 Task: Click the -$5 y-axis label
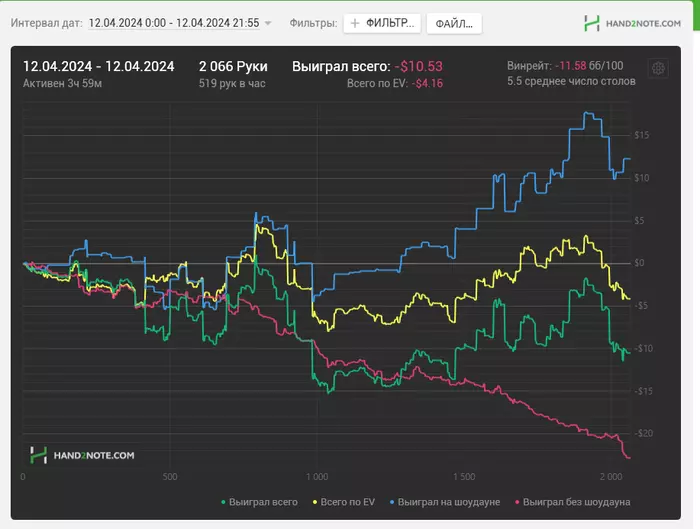coord(641,306)
